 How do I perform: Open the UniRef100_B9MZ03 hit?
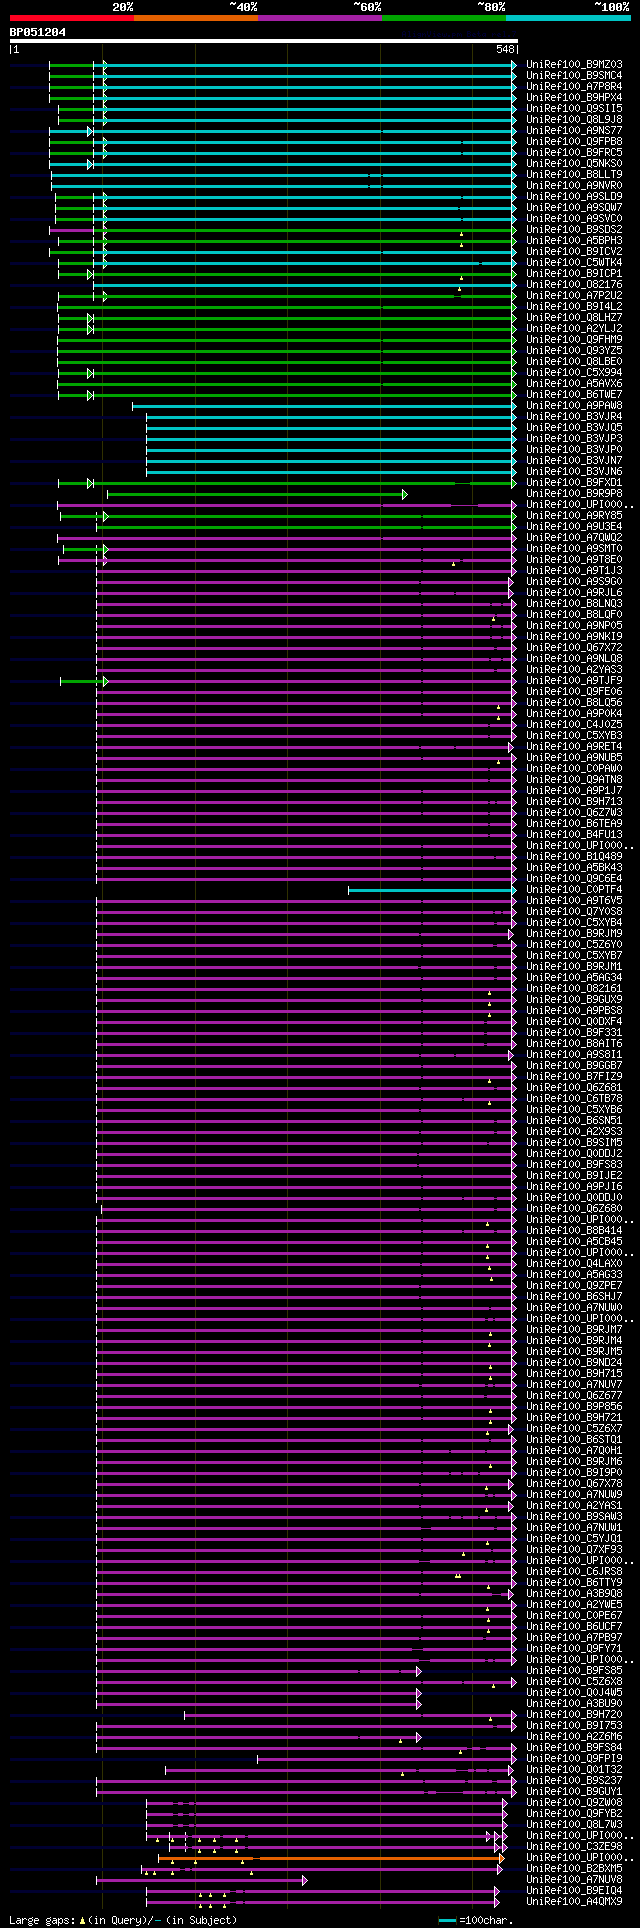point(574,64)
